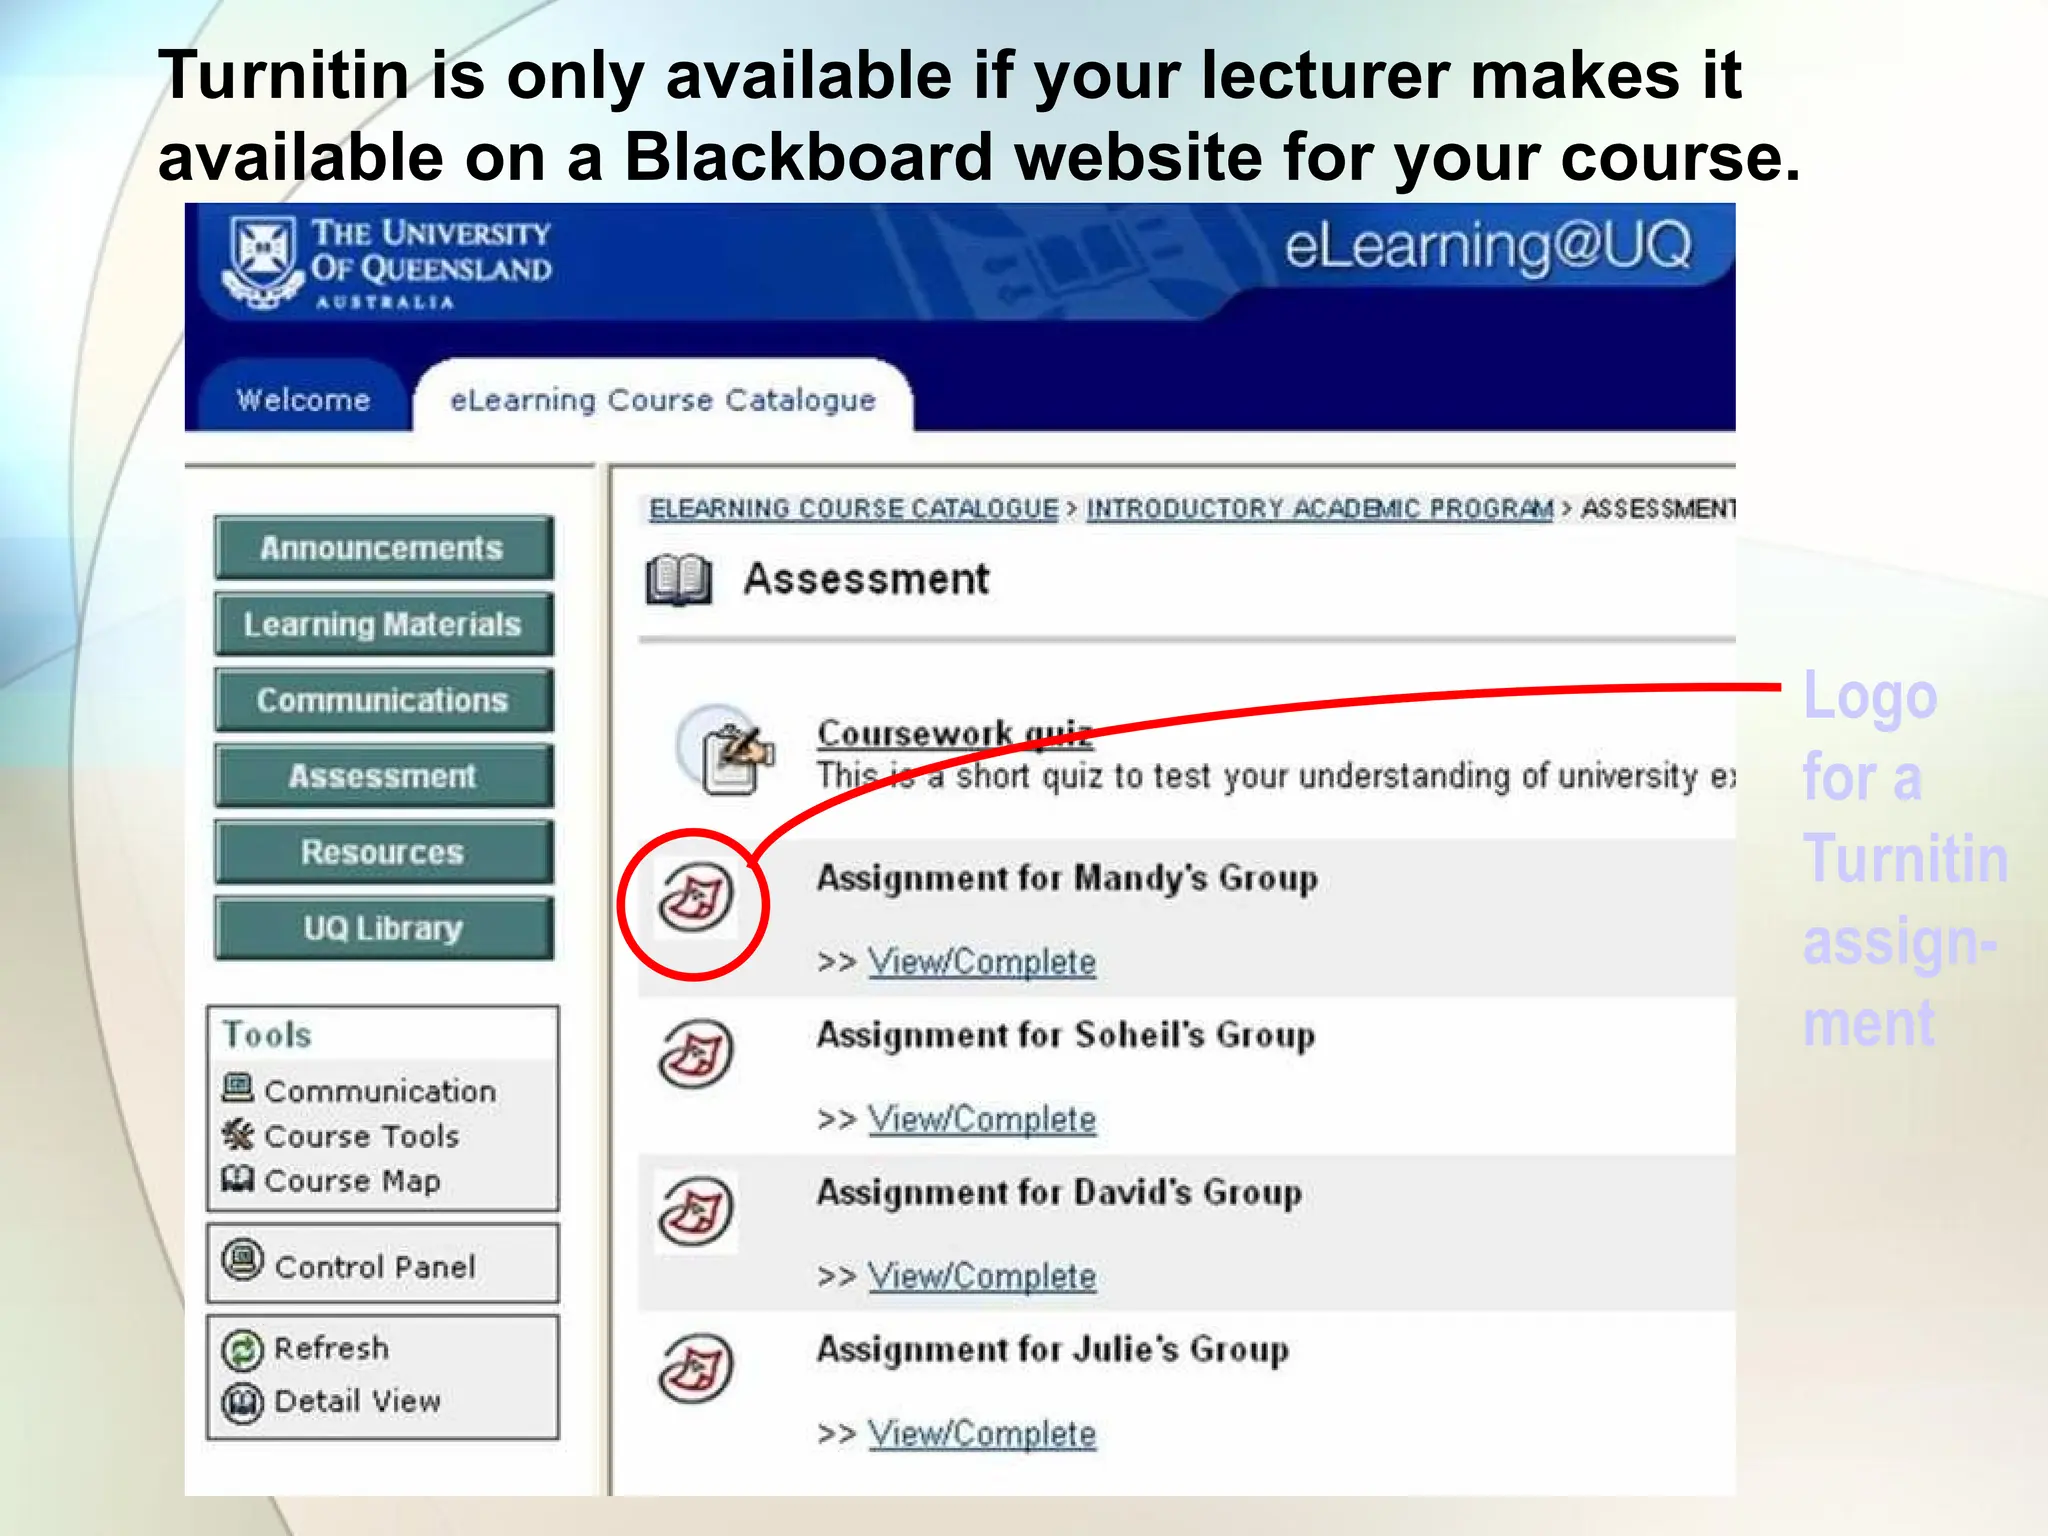Open Course Tools link text
Viewport: 2048px width, 1536px height.
(x=362, y=1136)
